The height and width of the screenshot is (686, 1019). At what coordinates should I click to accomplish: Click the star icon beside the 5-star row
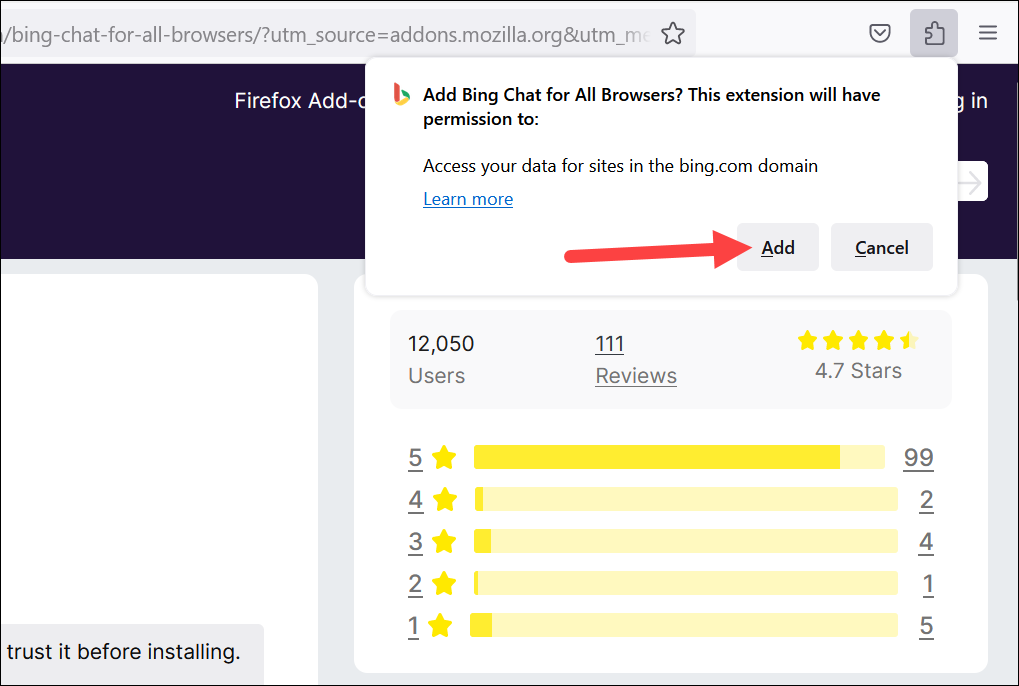point(444,457)
